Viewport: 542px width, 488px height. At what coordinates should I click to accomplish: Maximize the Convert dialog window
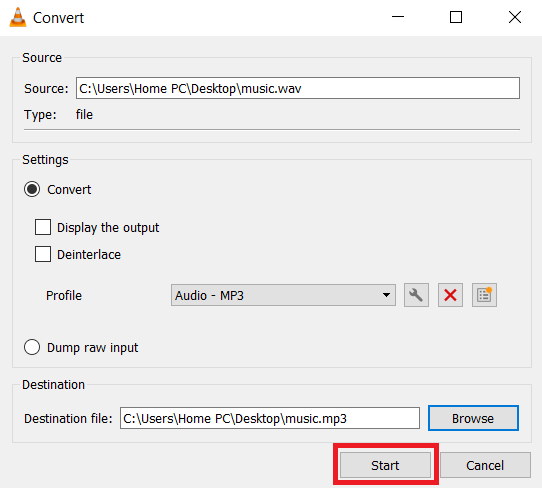pos(456,17)
